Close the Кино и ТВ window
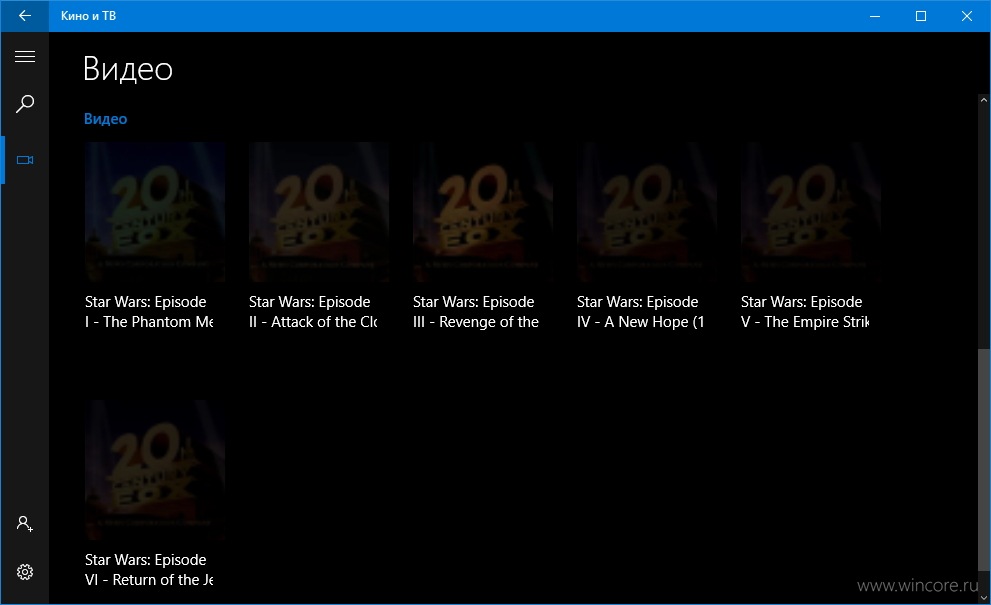 pyautogui.click(x=967, y=16)
